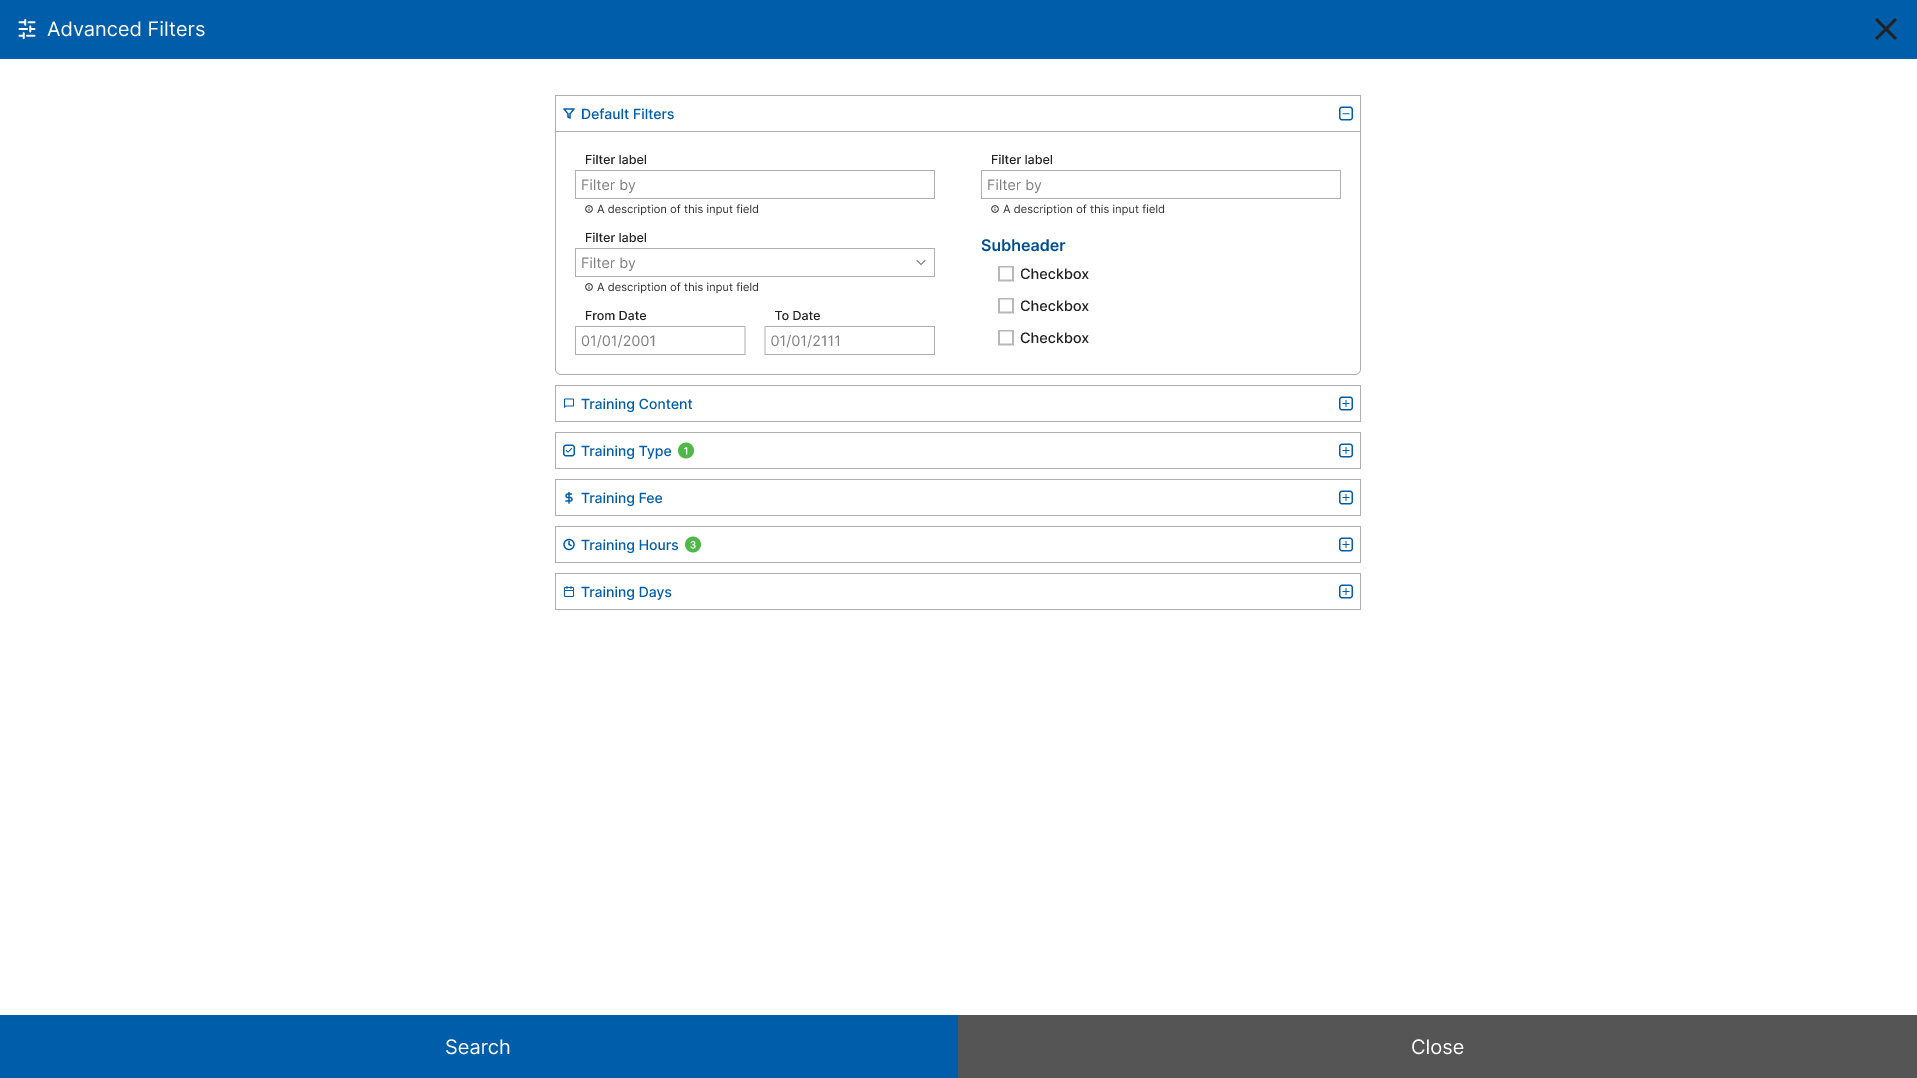Select the last Checkbox under Subheader
This screenshot has height=1078, width=1917.
pos(1005,338)
